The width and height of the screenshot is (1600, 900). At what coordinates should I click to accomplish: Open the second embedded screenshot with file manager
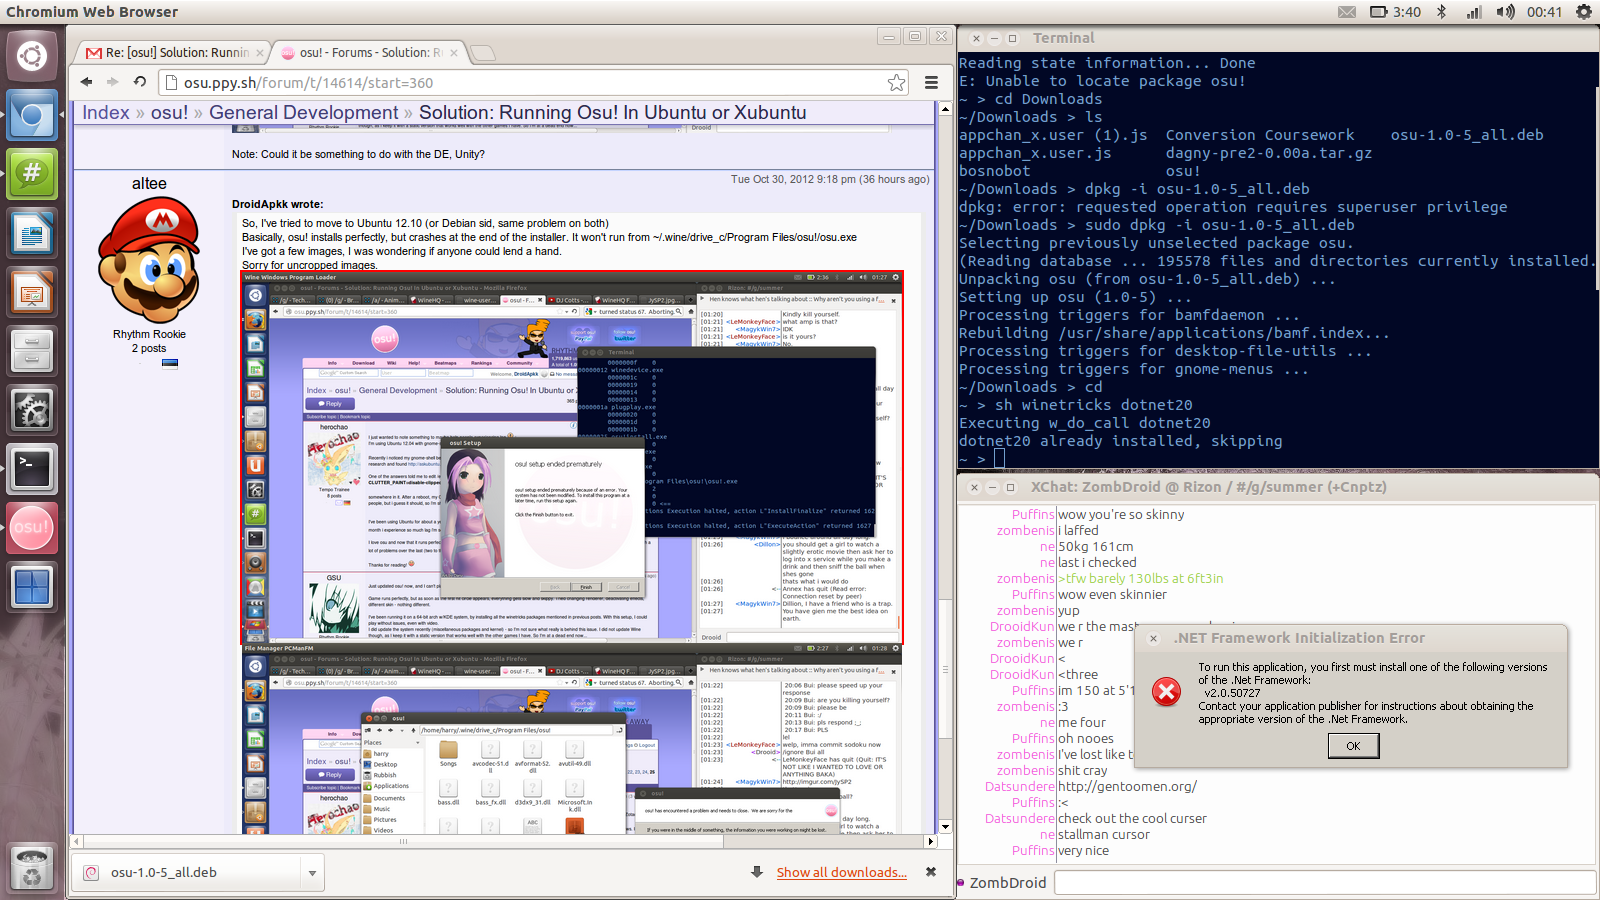pyautogui.click(x=573, y=739)
